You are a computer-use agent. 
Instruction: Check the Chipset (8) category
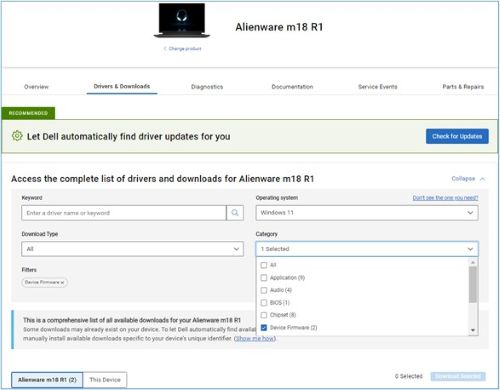click(x=264, y=315)
